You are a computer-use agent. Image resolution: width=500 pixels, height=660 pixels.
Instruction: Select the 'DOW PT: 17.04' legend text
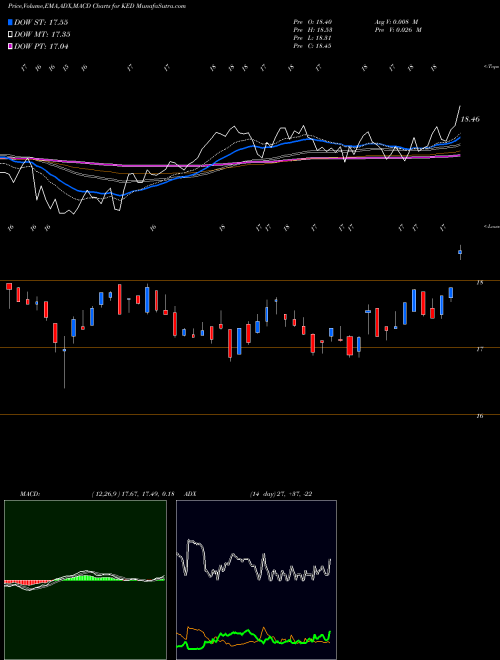(41, 46)
